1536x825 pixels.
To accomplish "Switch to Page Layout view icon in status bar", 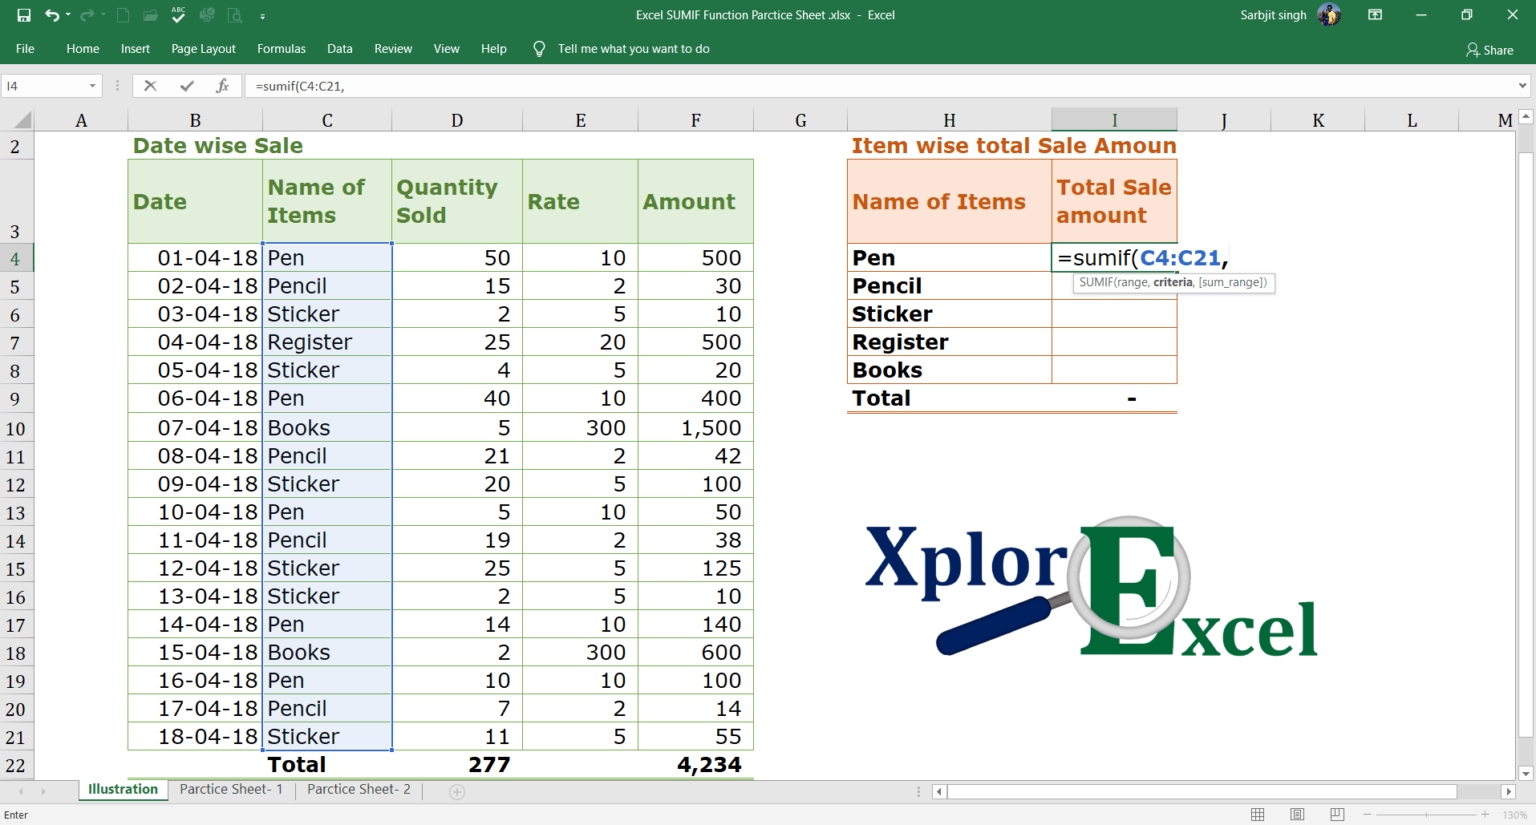I will click(1297, 814).
